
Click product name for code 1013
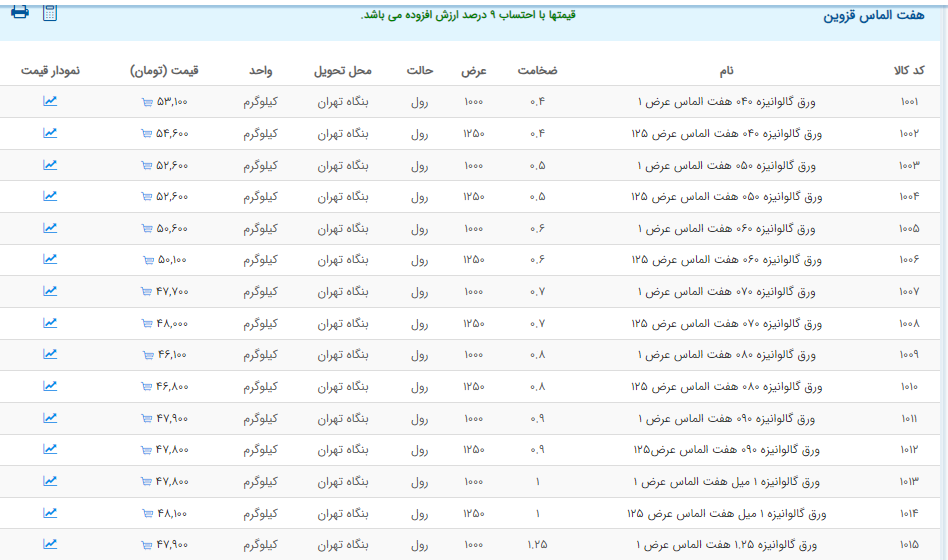pyautogui.click(x=727, y=482)
